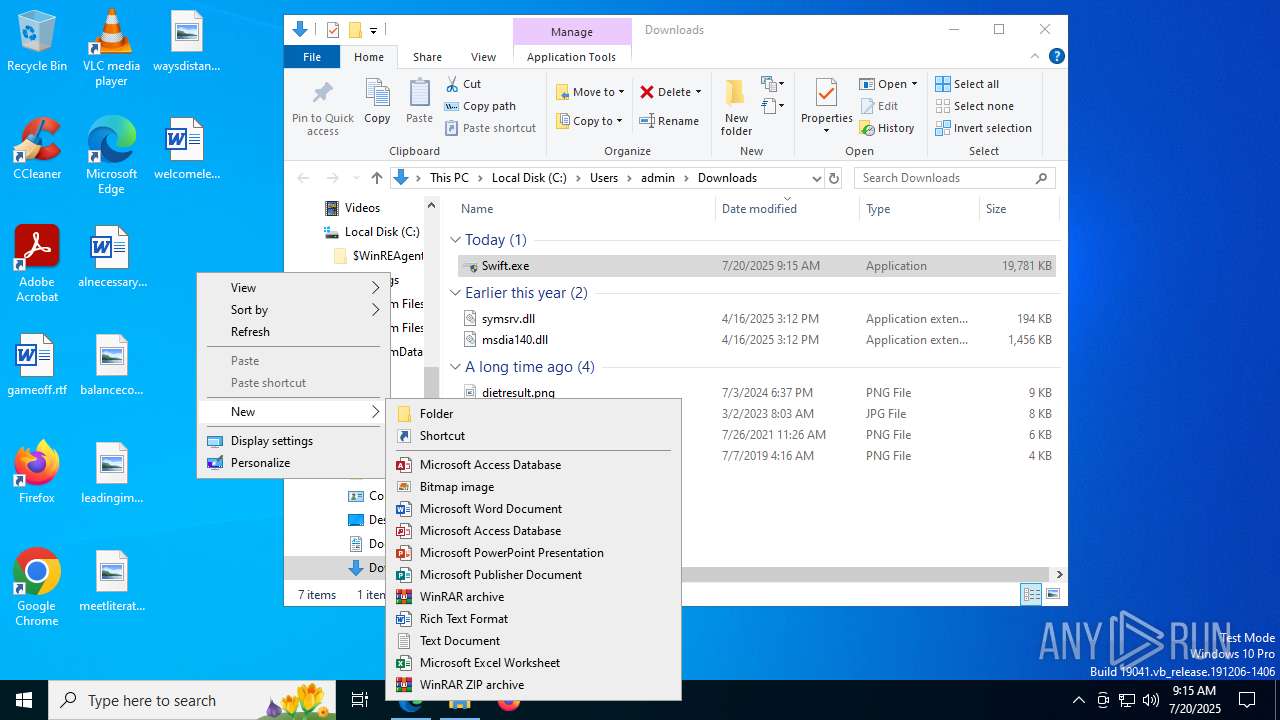The width and height of the screenshot is (1280, 720).
Task: Open Copy to dropdown
Action: 590,121
